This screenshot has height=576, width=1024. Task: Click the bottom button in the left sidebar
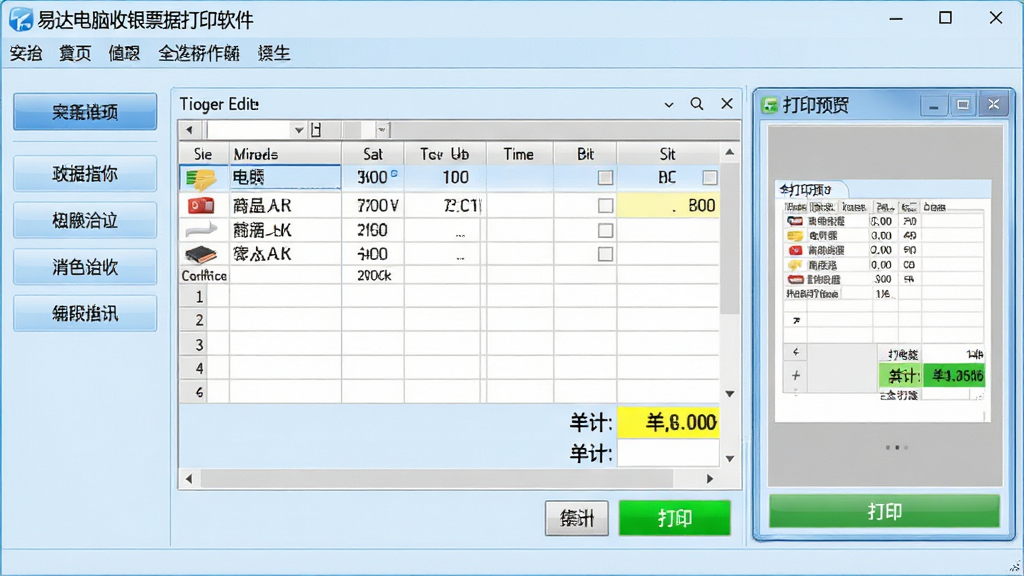85,313
